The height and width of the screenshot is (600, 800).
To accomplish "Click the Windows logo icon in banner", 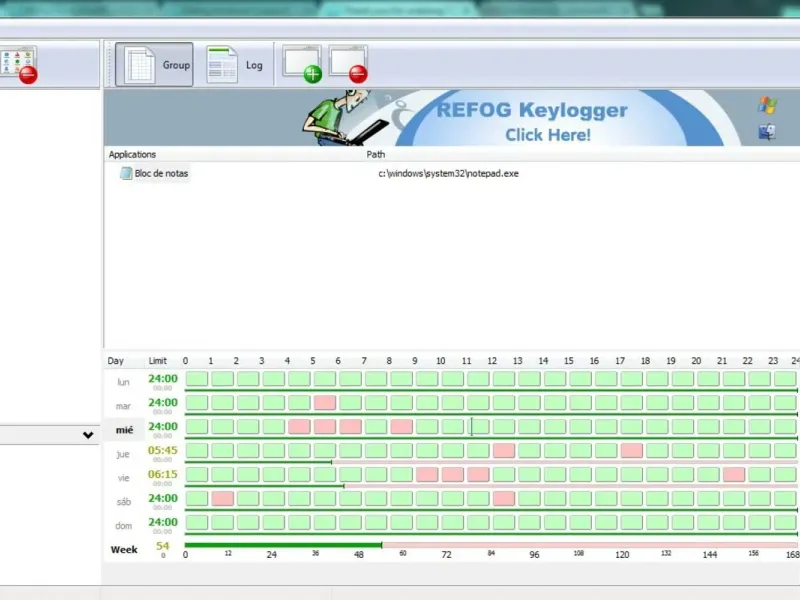I will 767,105.
